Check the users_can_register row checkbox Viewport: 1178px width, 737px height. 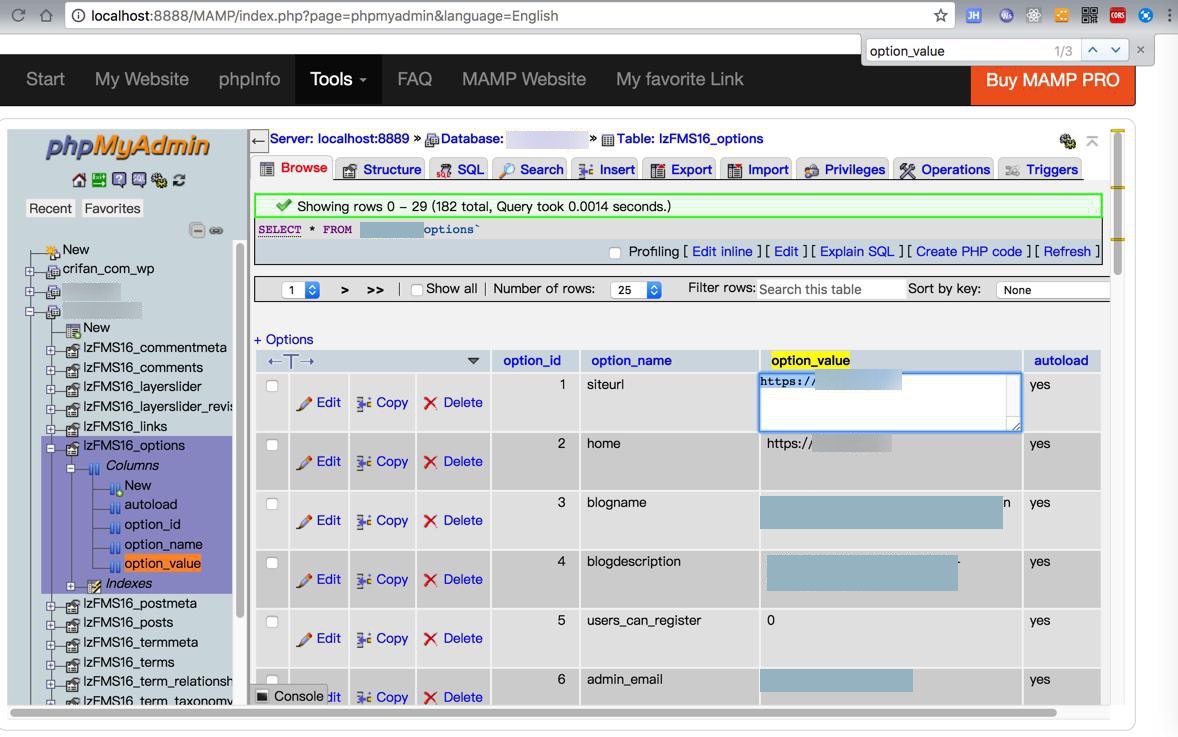[272, 621]
